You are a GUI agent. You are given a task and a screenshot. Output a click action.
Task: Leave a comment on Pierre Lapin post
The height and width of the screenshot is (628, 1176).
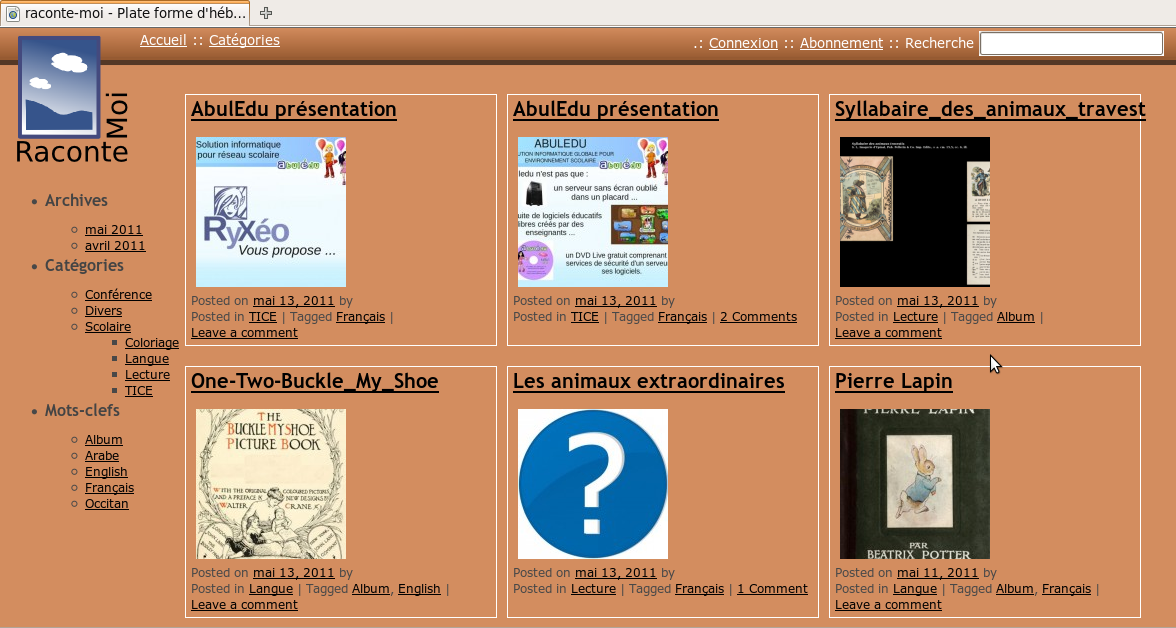point(888,605)
